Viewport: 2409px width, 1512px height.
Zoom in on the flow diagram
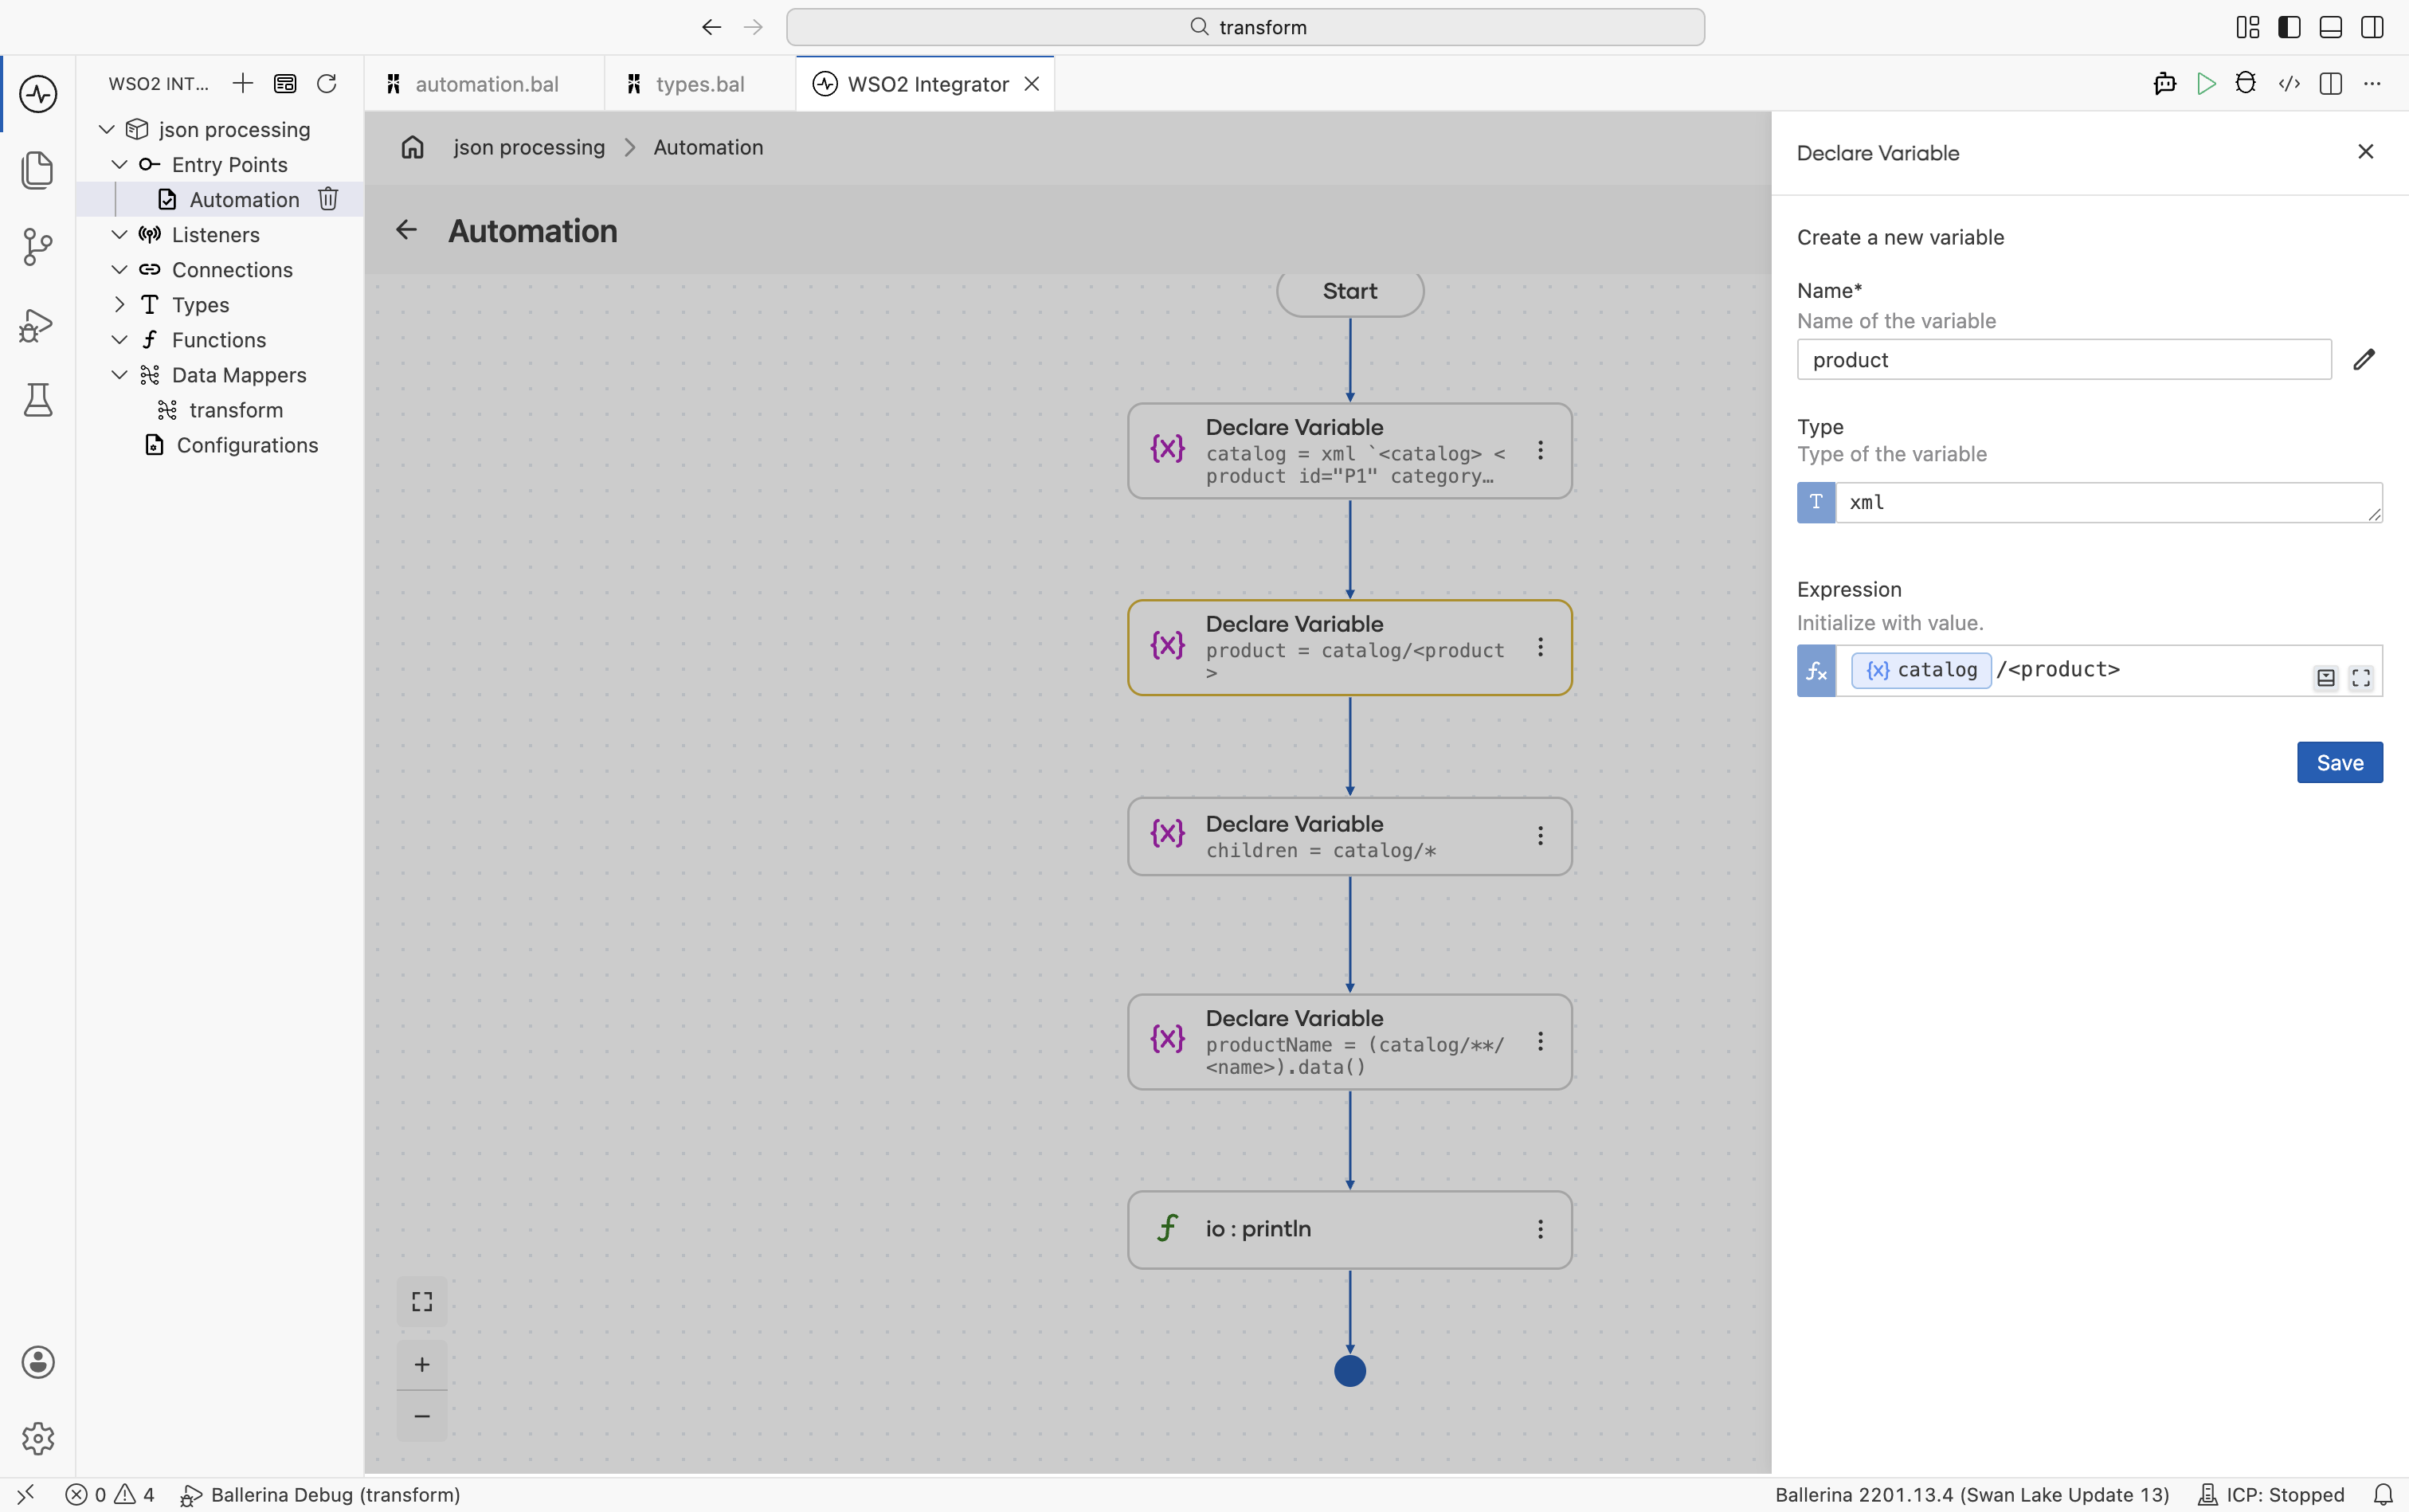[x=422, y=1364]
